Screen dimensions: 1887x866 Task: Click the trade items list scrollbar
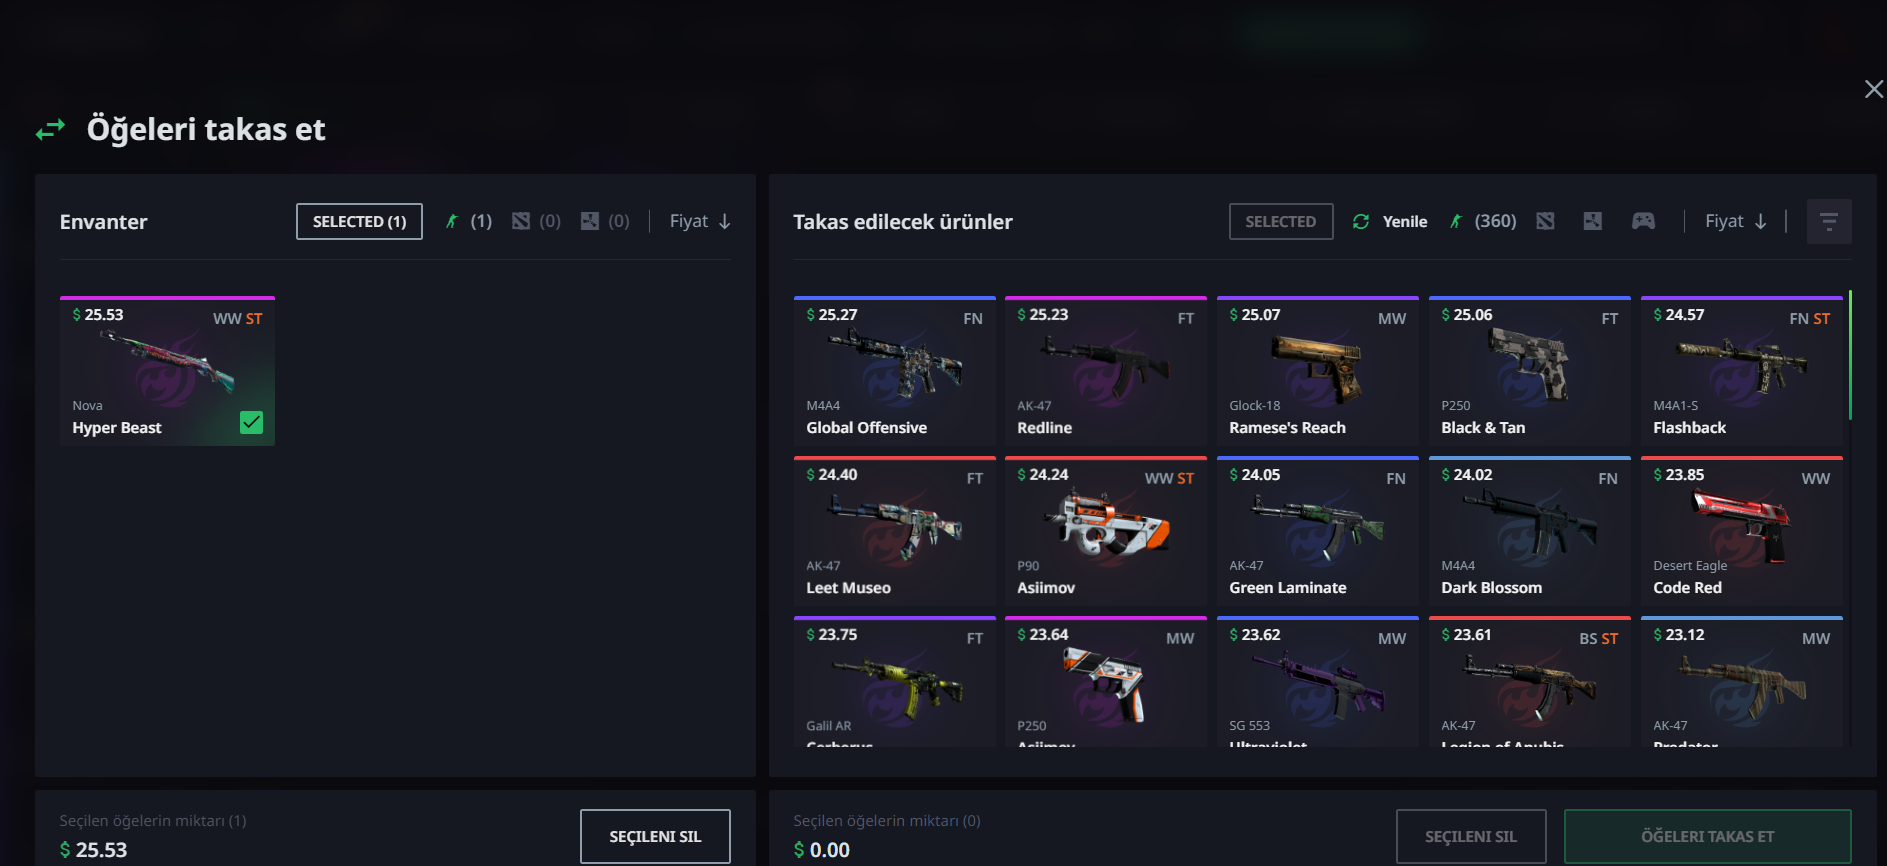(x=1850, y=355)
